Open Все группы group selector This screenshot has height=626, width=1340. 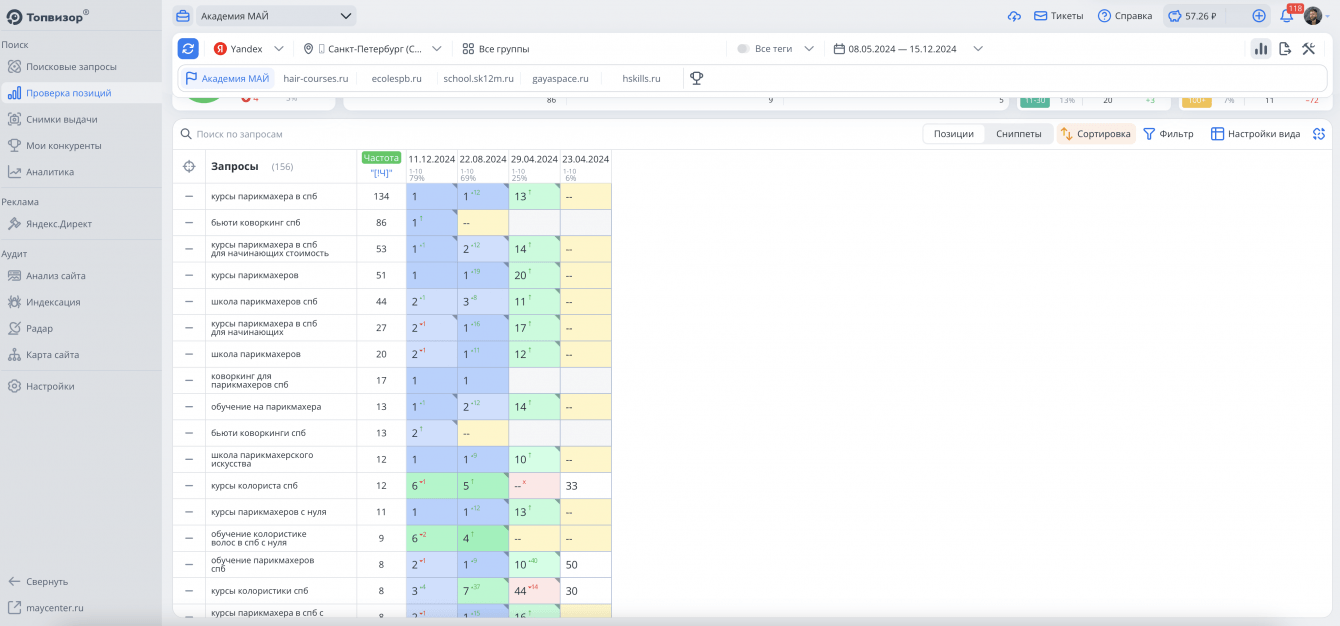496,48
